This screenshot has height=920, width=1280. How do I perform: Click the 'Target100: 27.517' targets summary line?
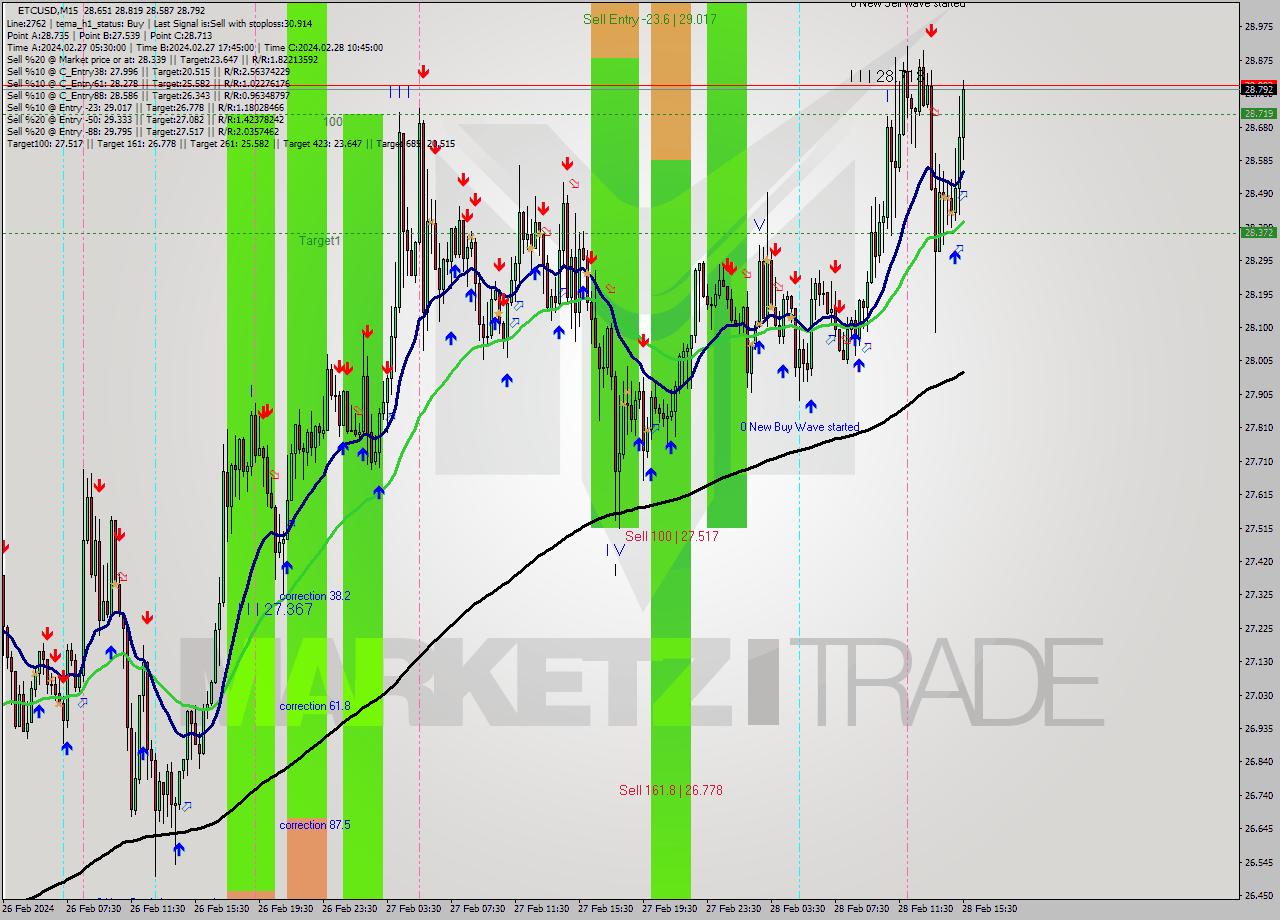pos(231,143)
